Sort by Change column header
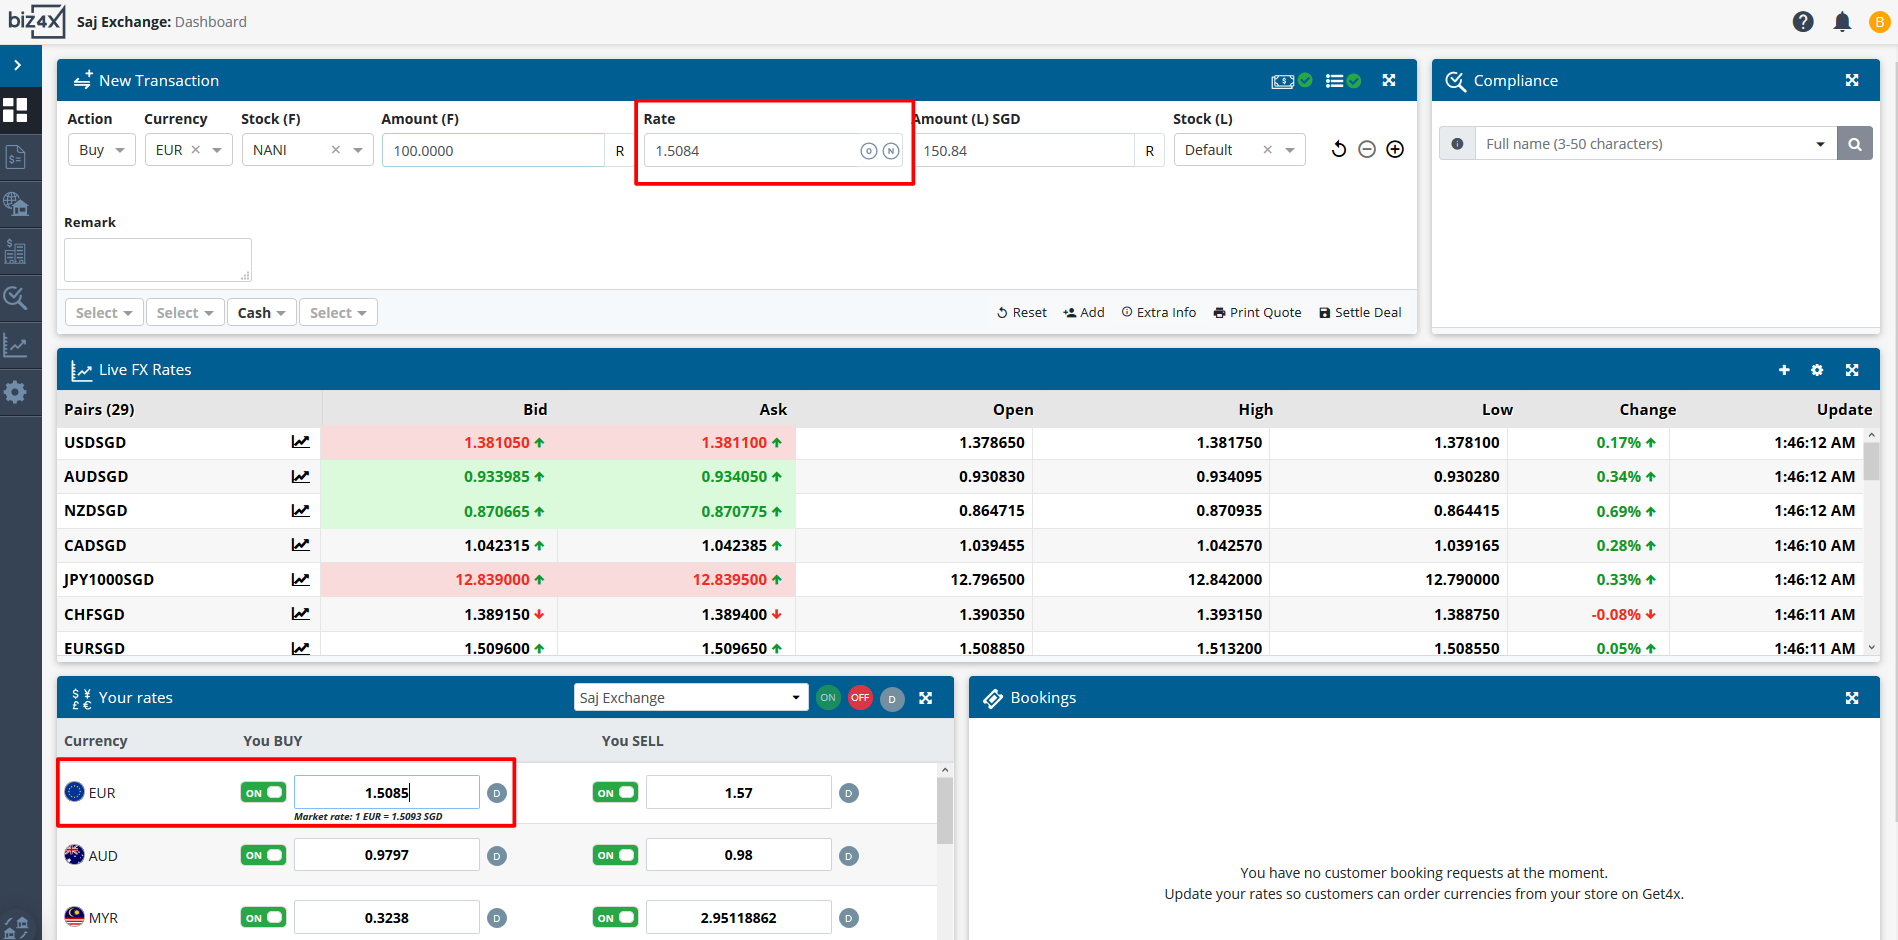1898x940 pixels. click(1647, 409)
